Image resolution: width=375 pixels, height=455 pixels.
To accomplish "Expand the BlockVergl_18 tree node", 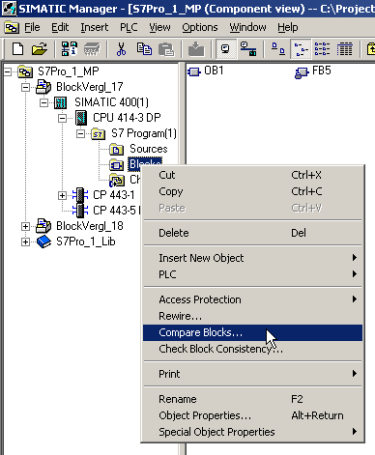I will [25, 226].
